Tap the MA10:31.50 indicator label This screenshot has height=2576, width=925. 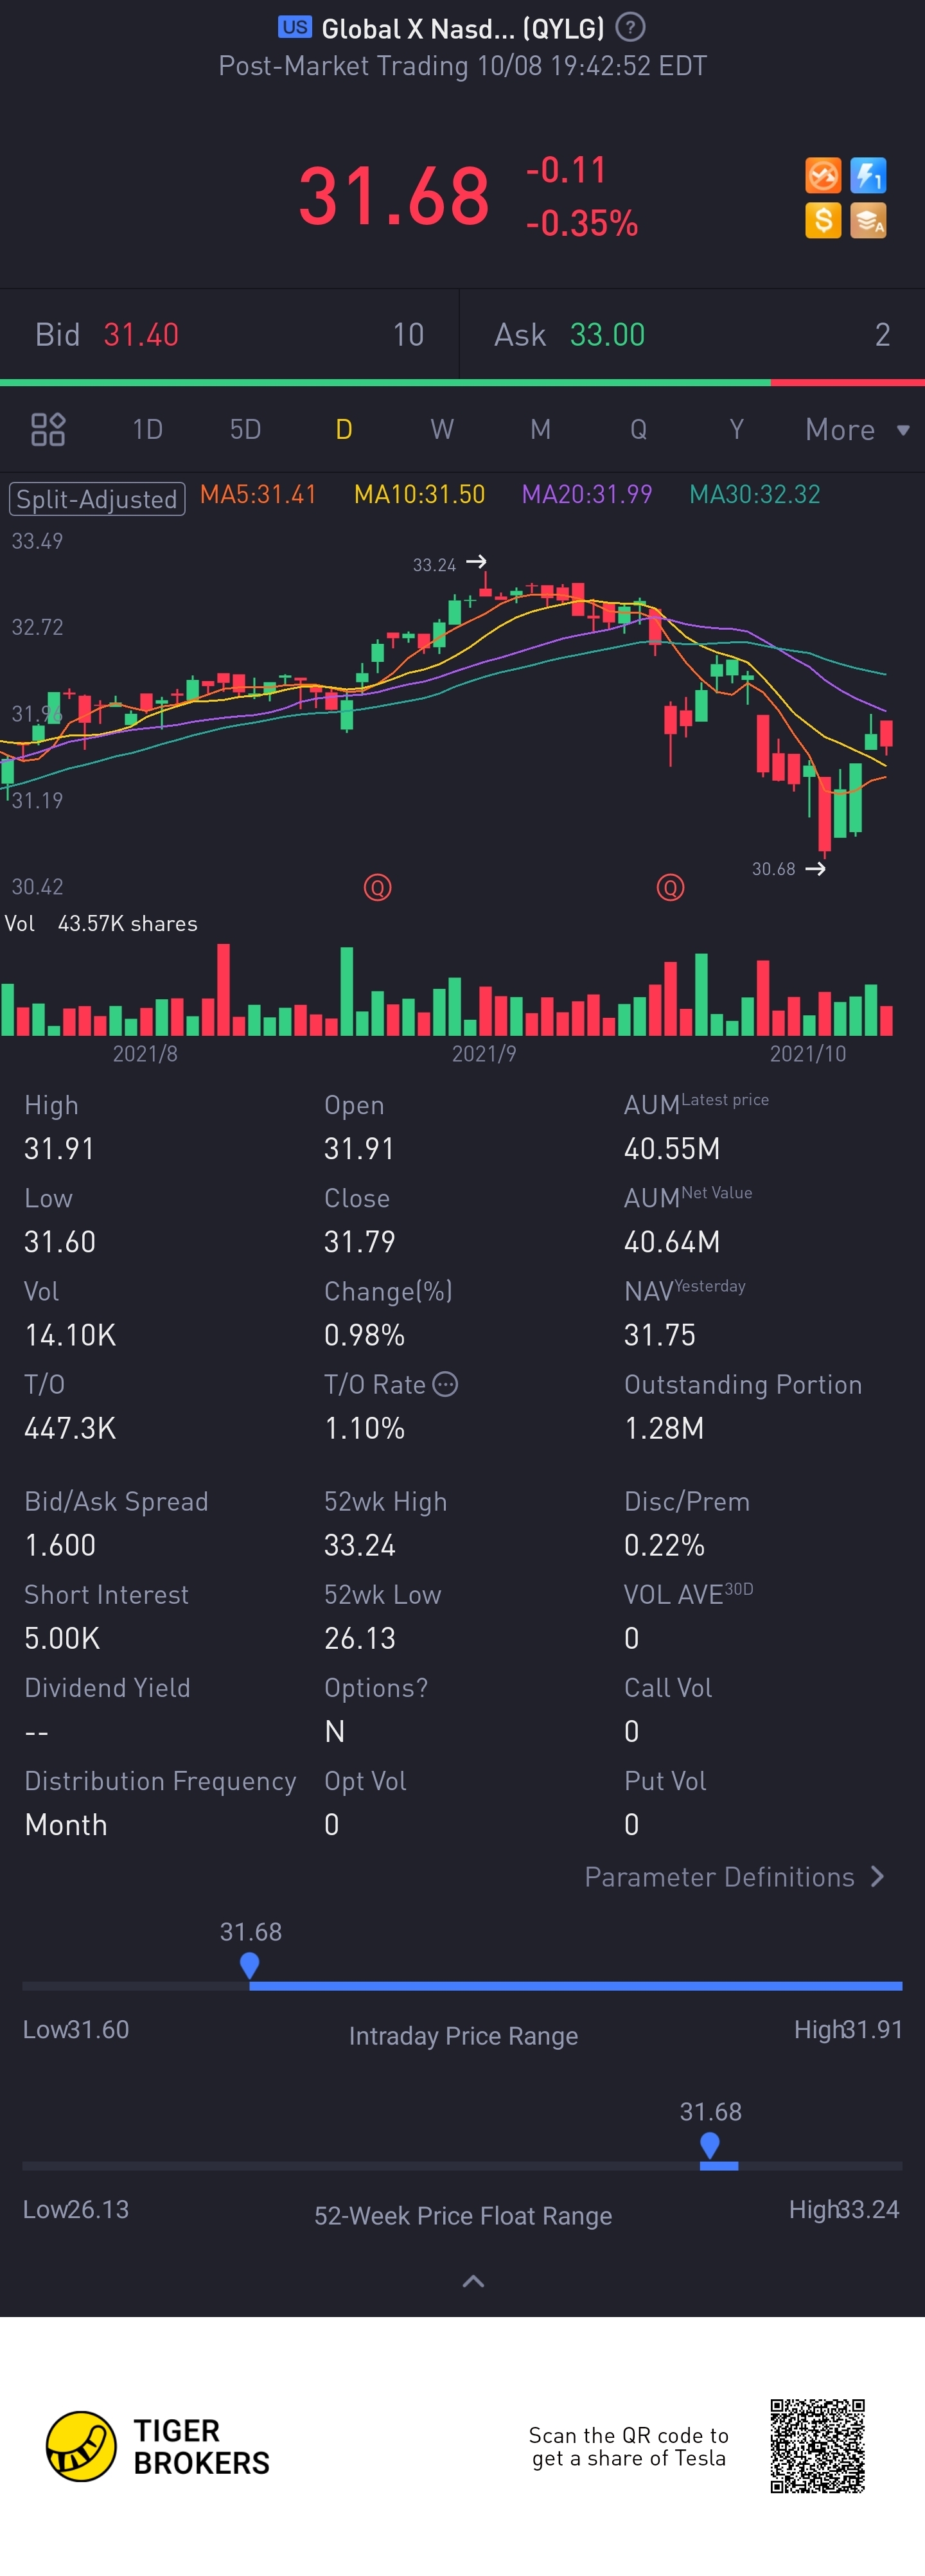[419, 494]
